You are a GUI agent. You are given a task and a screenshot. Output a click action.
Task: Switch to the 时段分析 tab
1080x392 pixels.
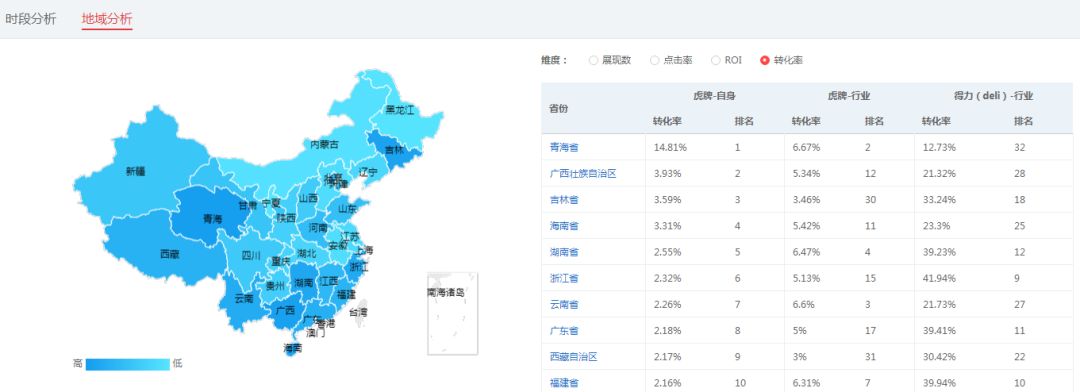click(x=31, y=19)
